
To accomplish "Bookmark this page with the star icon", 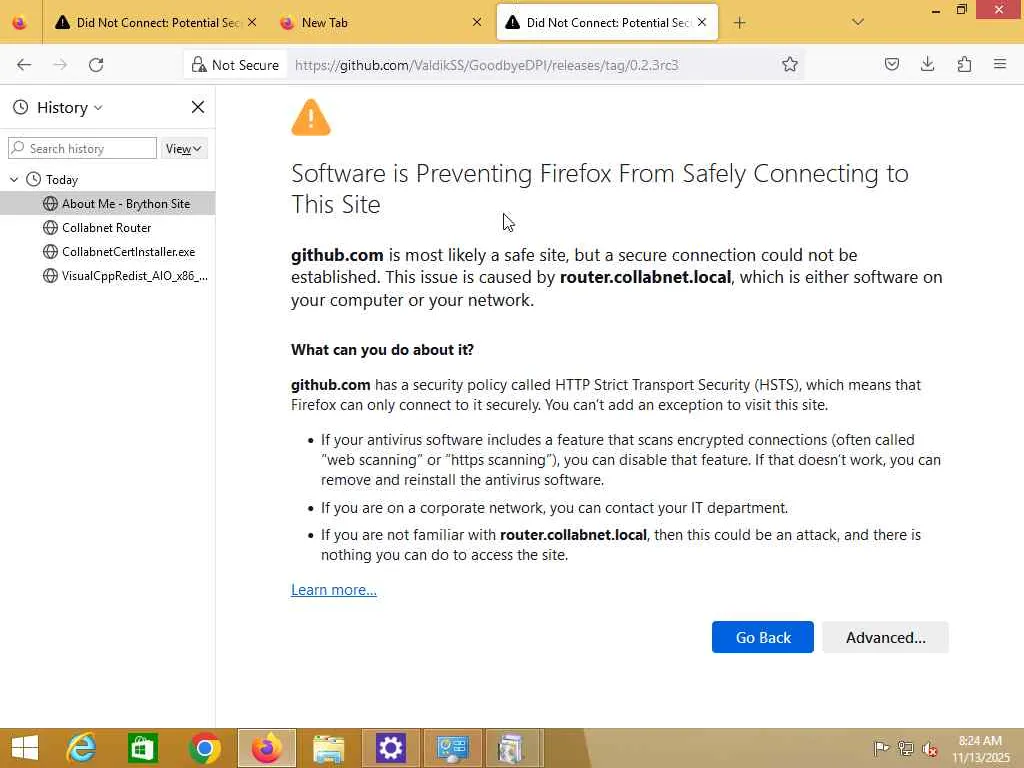I will (x=790, y=65).
